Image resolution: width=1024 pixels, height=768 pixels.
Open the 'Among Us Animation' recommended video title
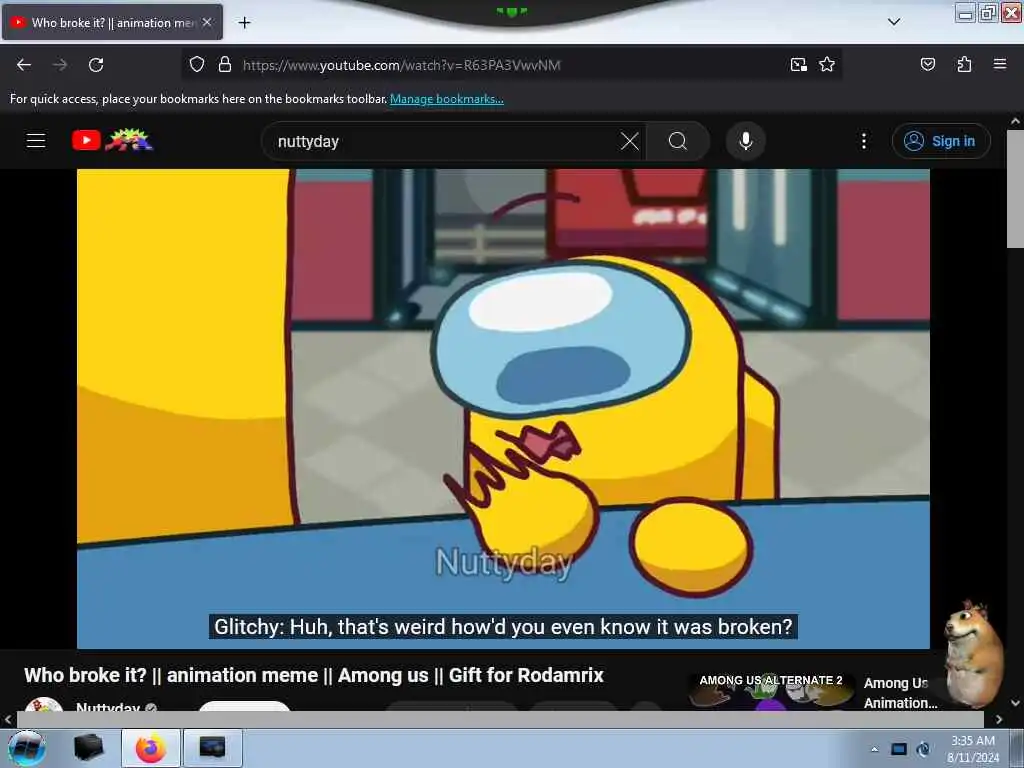pyautogui.click(x=899, y=693)
